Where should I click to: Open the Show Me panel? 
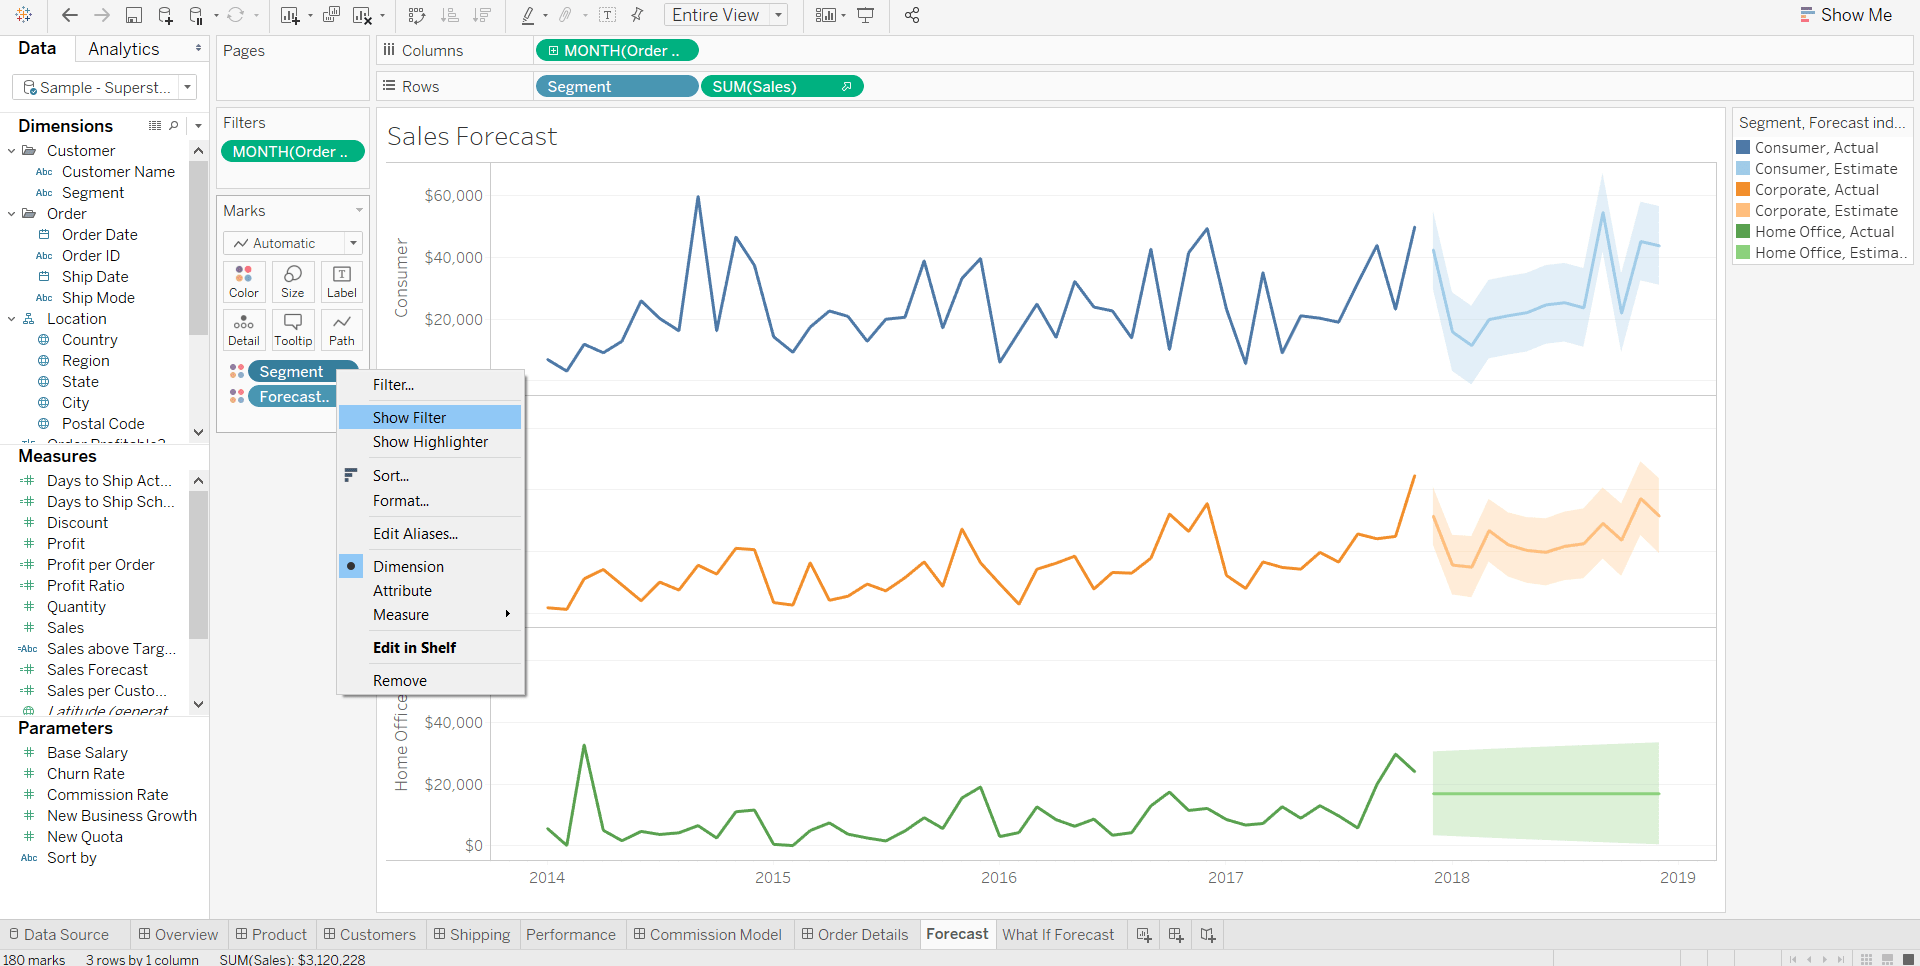(1846, 15)
